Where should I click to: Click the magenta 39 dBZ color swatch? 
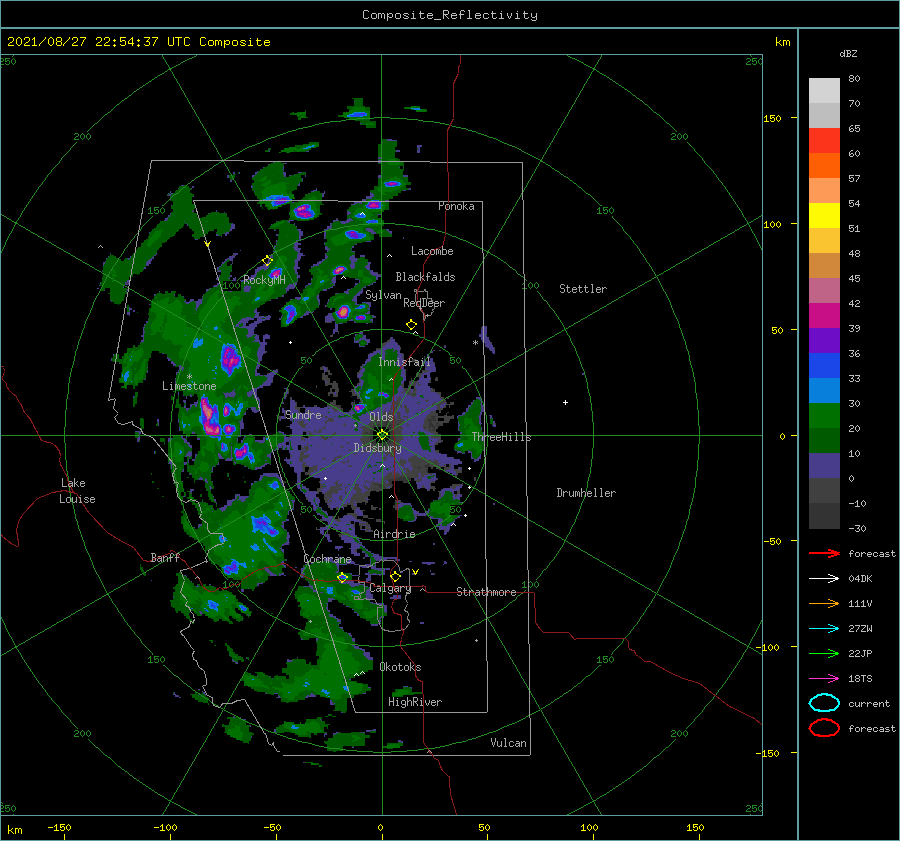[x=824, y=316]
